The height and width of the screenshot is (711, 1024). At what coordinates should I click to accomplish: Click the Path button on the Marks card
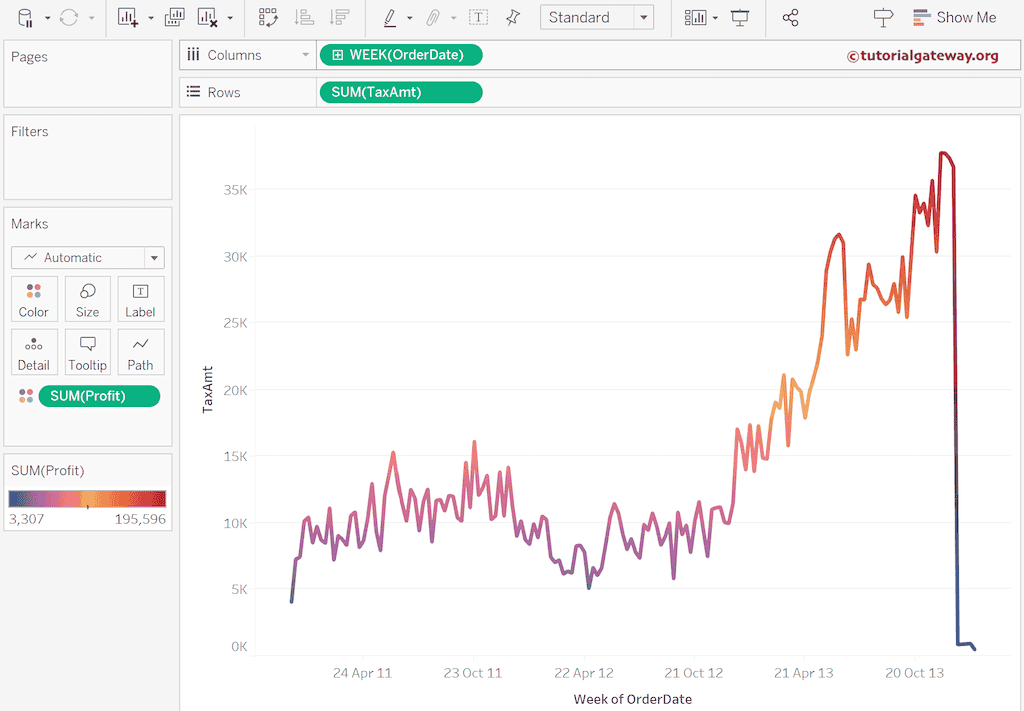pyautogui.click(x=140, y=352)
